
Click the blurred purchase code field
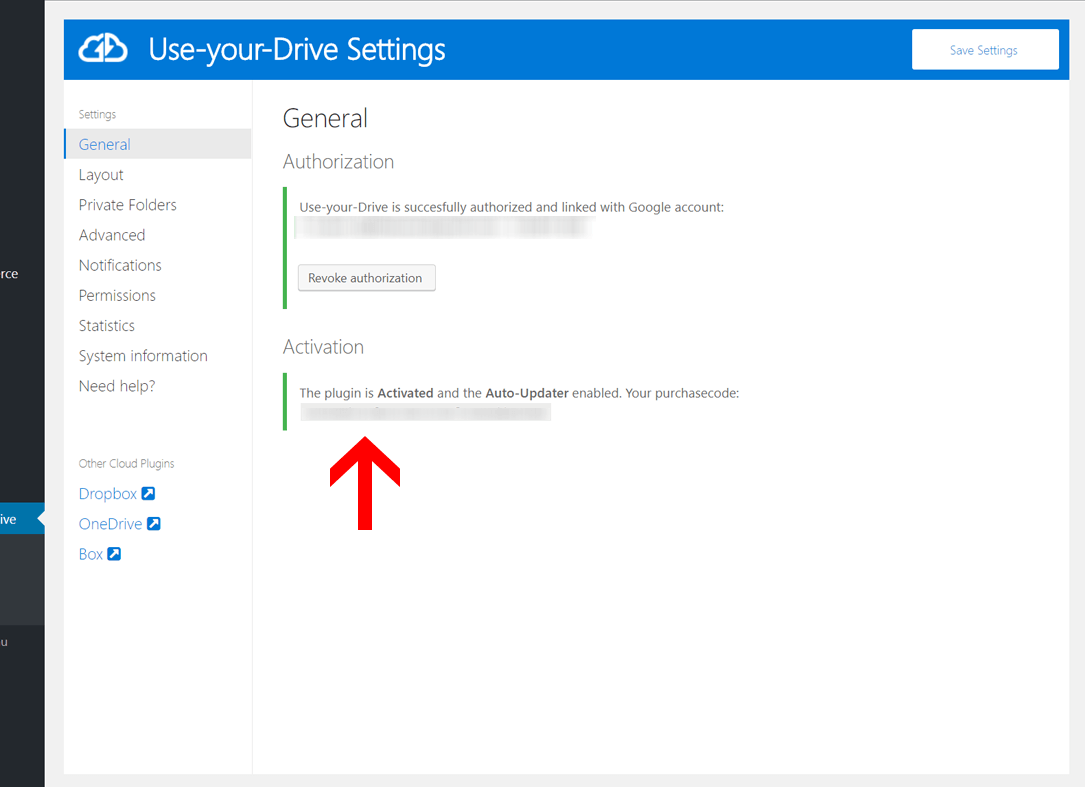coord(426,413)
